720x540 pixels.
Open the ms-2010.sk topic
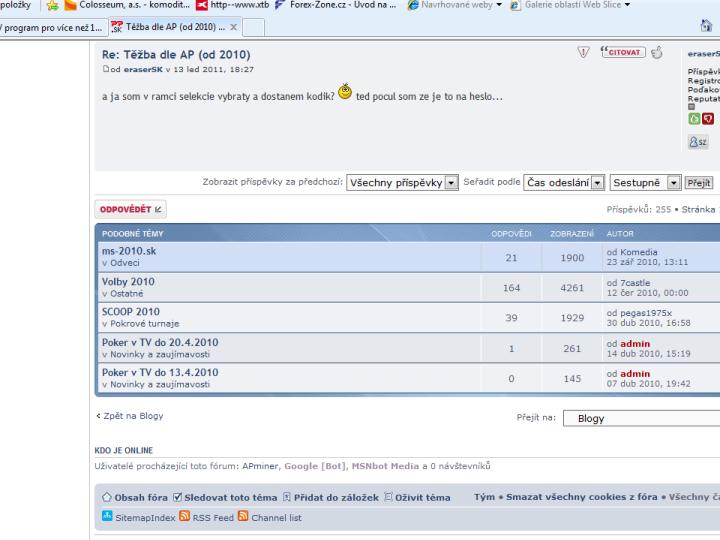[x=129, y=251]
